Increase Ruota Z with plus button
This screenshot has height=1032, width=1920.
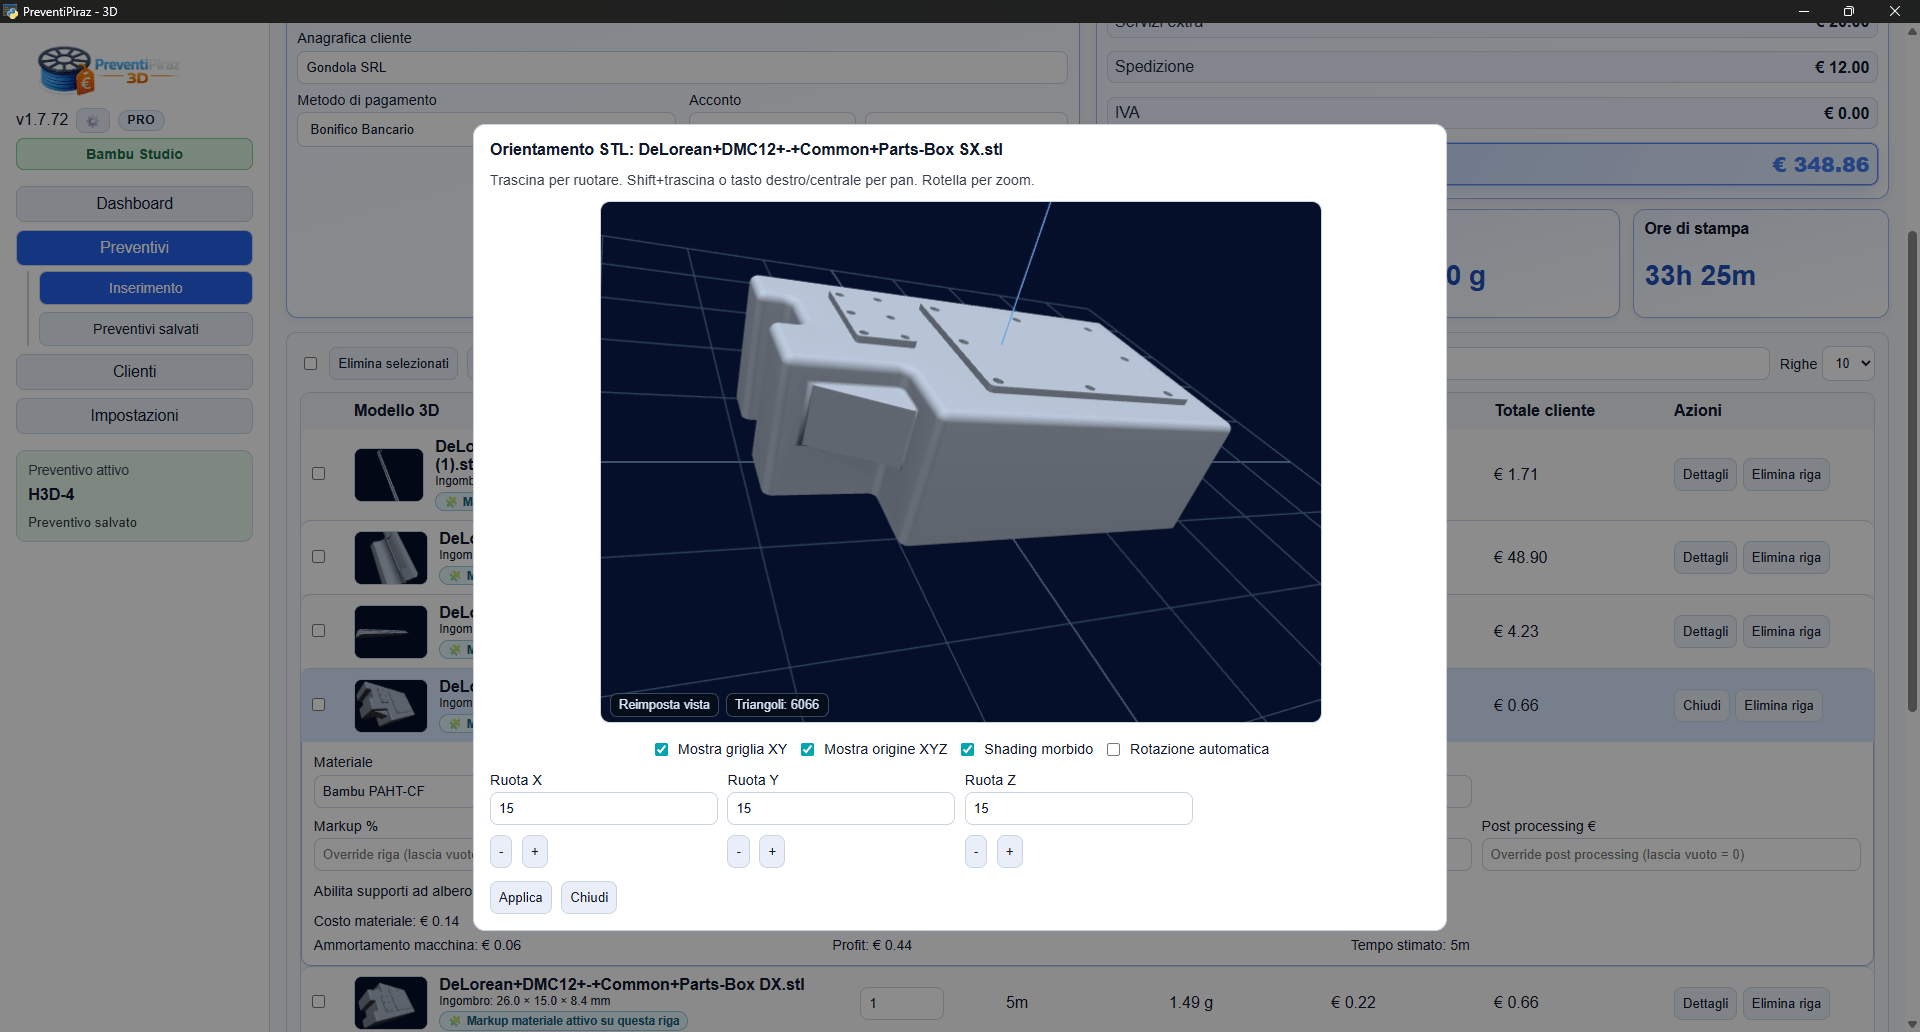point(1009,852)
